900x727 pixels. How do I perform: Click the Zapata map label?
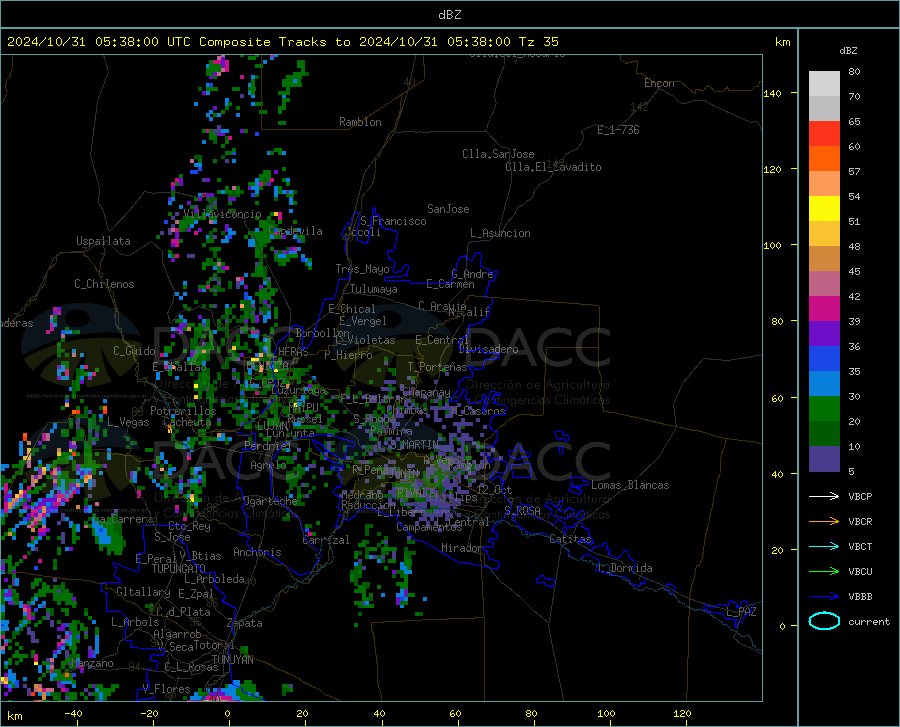(x=245, y=623)
